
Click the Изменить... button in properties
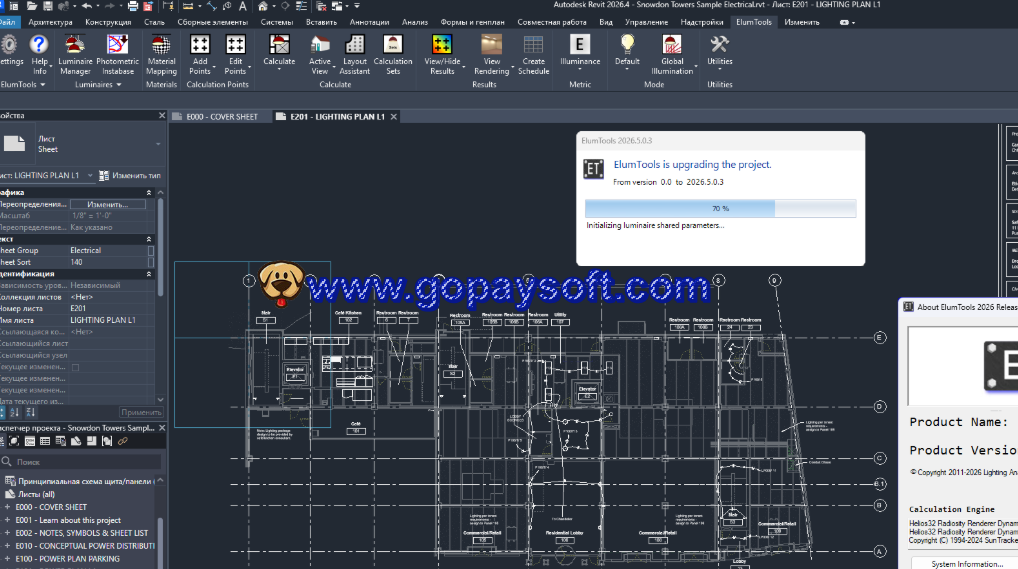pos(107,204)
